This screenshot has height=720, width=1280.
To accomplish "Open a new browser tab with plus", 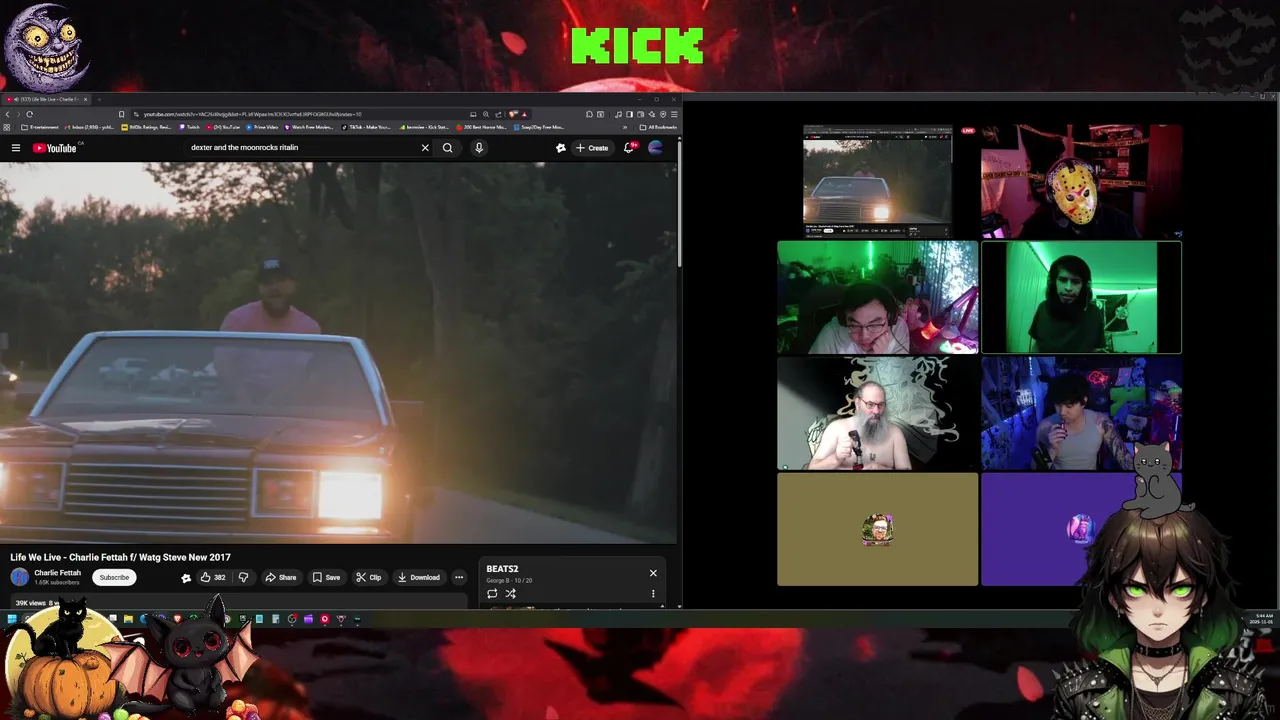I will tap(98, 99).
